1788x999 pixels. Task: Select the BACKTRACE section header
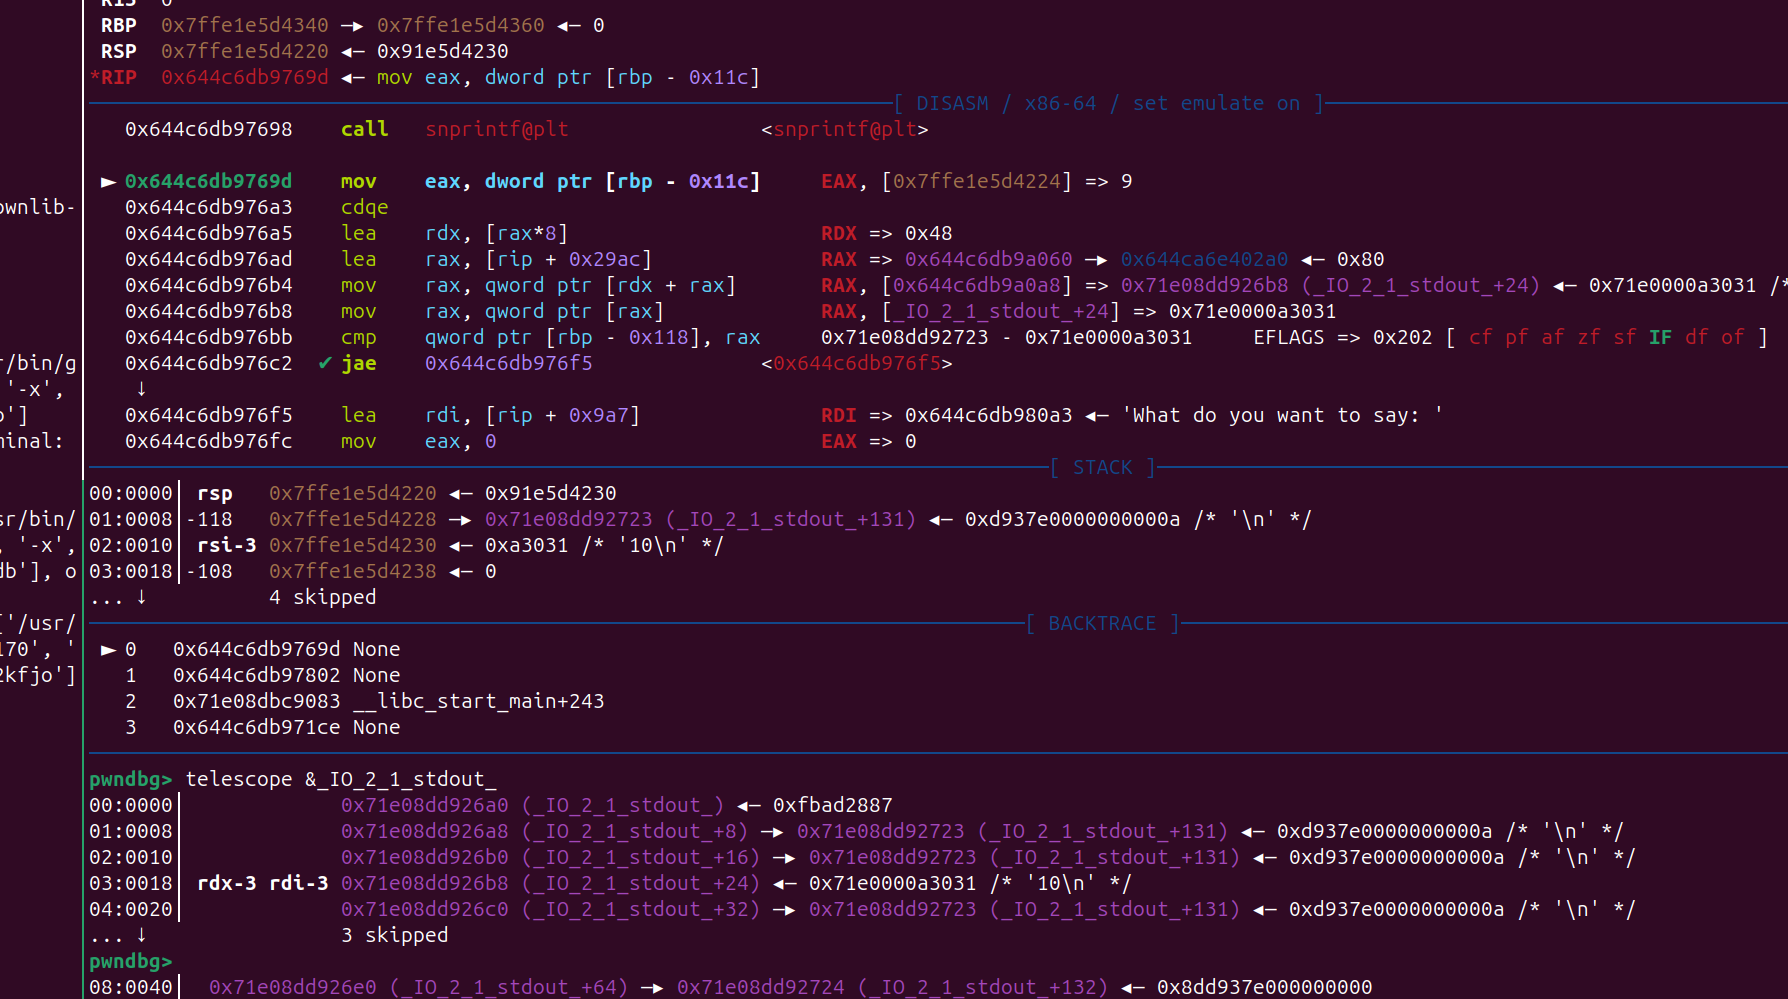point(1101,623)
